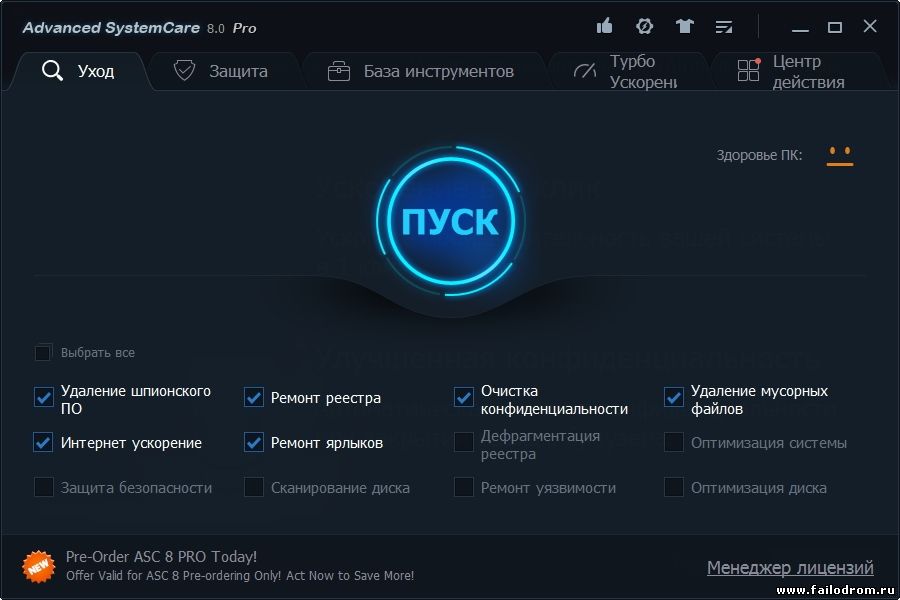Close the Advanced SystemCare window
Screen dimensions: 900x600
tap(870, 26)
